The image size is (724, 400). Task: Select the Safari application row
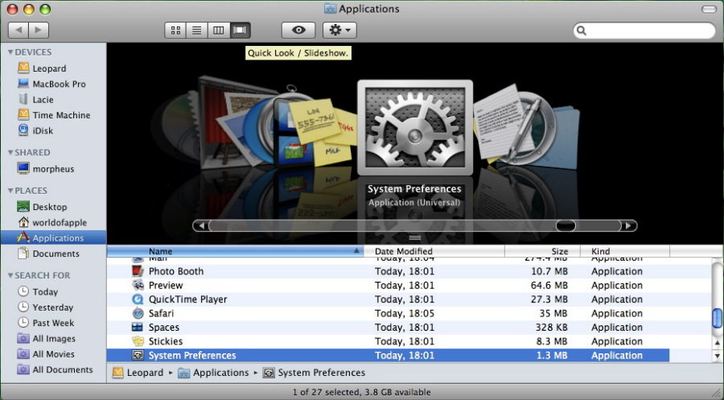point(388,313)
